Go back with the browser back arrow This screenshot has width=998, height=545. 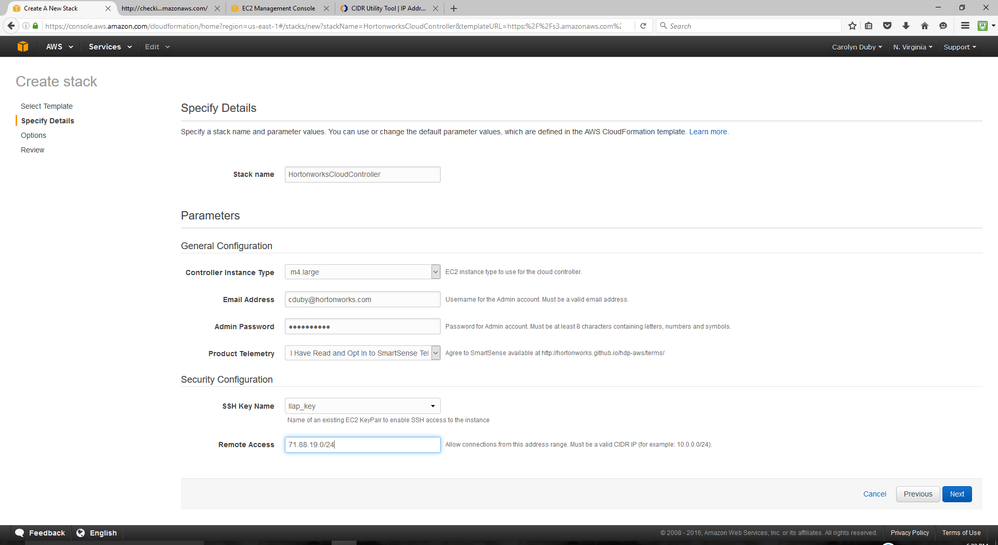tap(11, 26)
